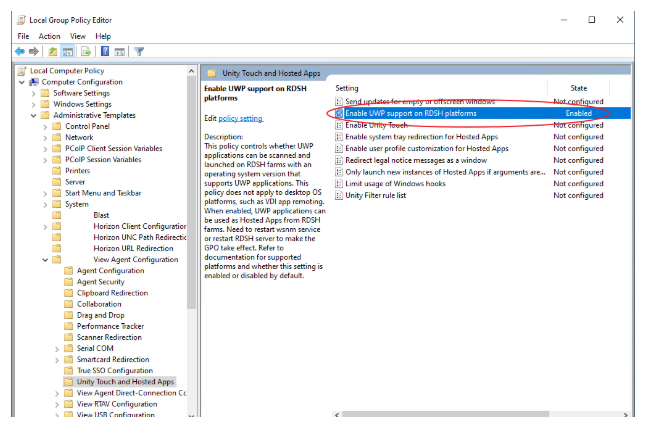Image resolution: width=653 pixels, height=431 pixels.
Task: Collapse the View Agent Configuration folder
Action: tap(45, 259)
